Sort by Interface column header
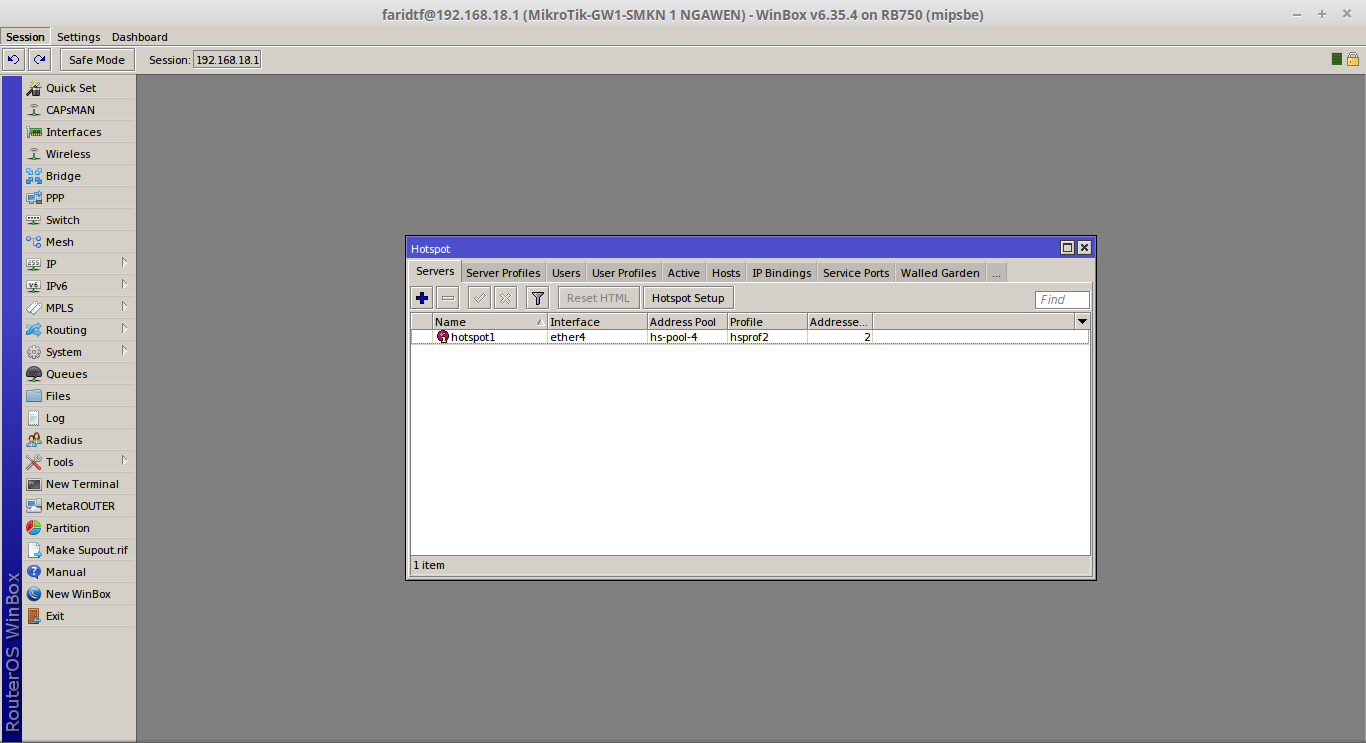Viewport: 1366px width, 743px height. [x=597, y=322]
